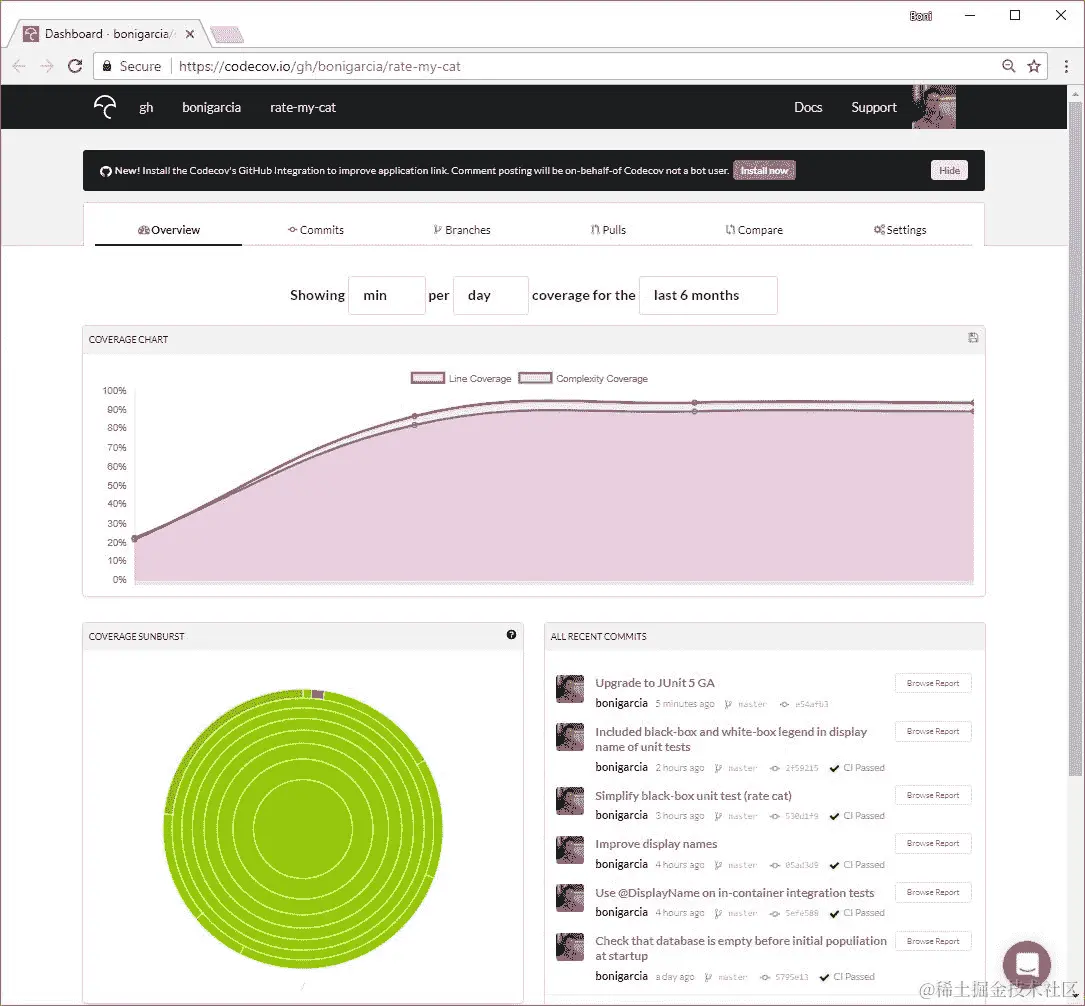Bookmark page with the star icon
1085x1006 pixels.
[1034, 66]
